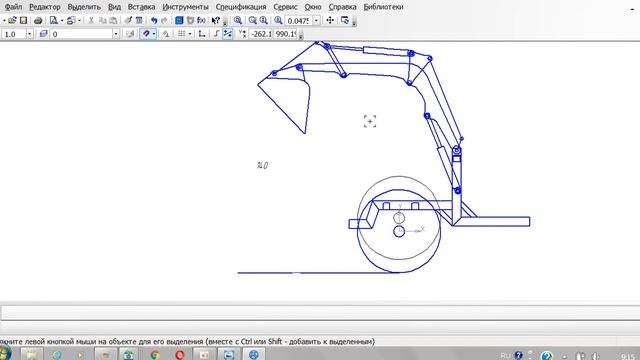640x360 pixels.
Task: Click the copy properties brush icon
Action: point(128,20)
